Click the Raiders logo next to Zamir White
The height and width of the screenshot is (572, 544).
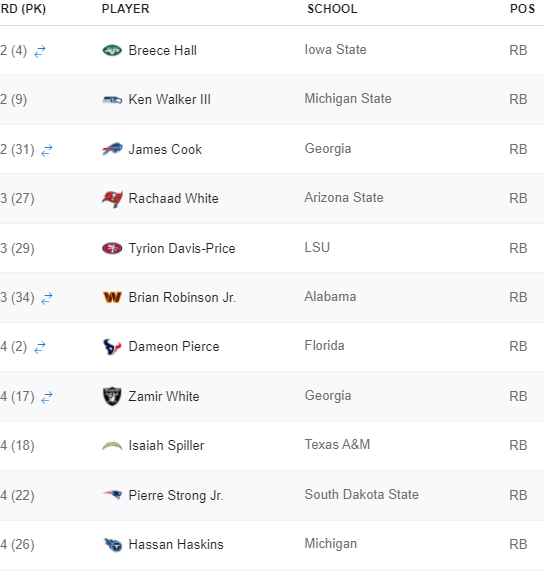[x=112, y=396]
